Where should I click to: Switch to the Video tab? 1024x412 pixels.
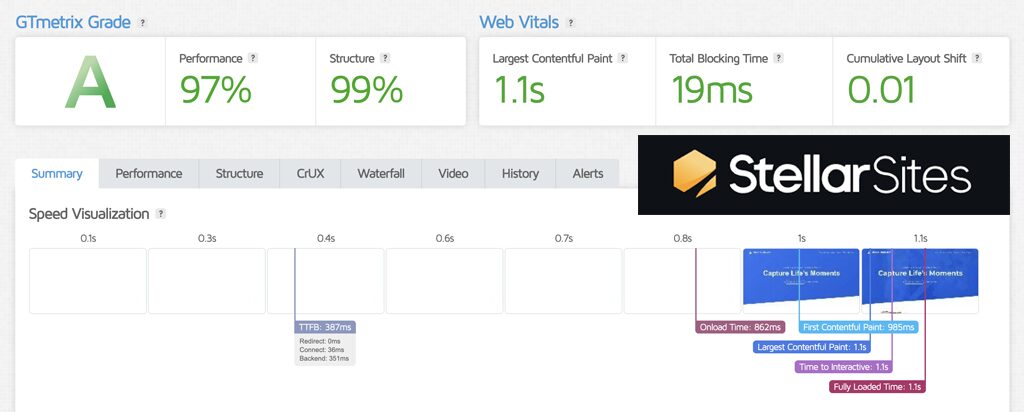pos(453,174)
